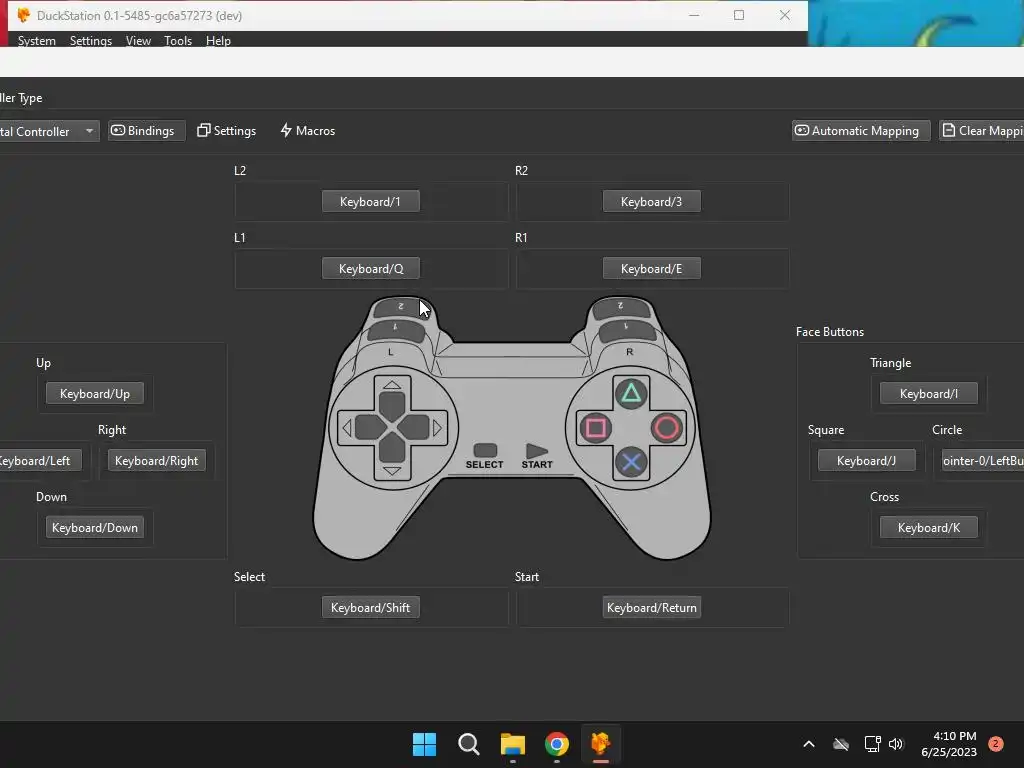Click the Clear Mapping button
This screenshot has height=768, width=1024.
click(x=982, y=131)
